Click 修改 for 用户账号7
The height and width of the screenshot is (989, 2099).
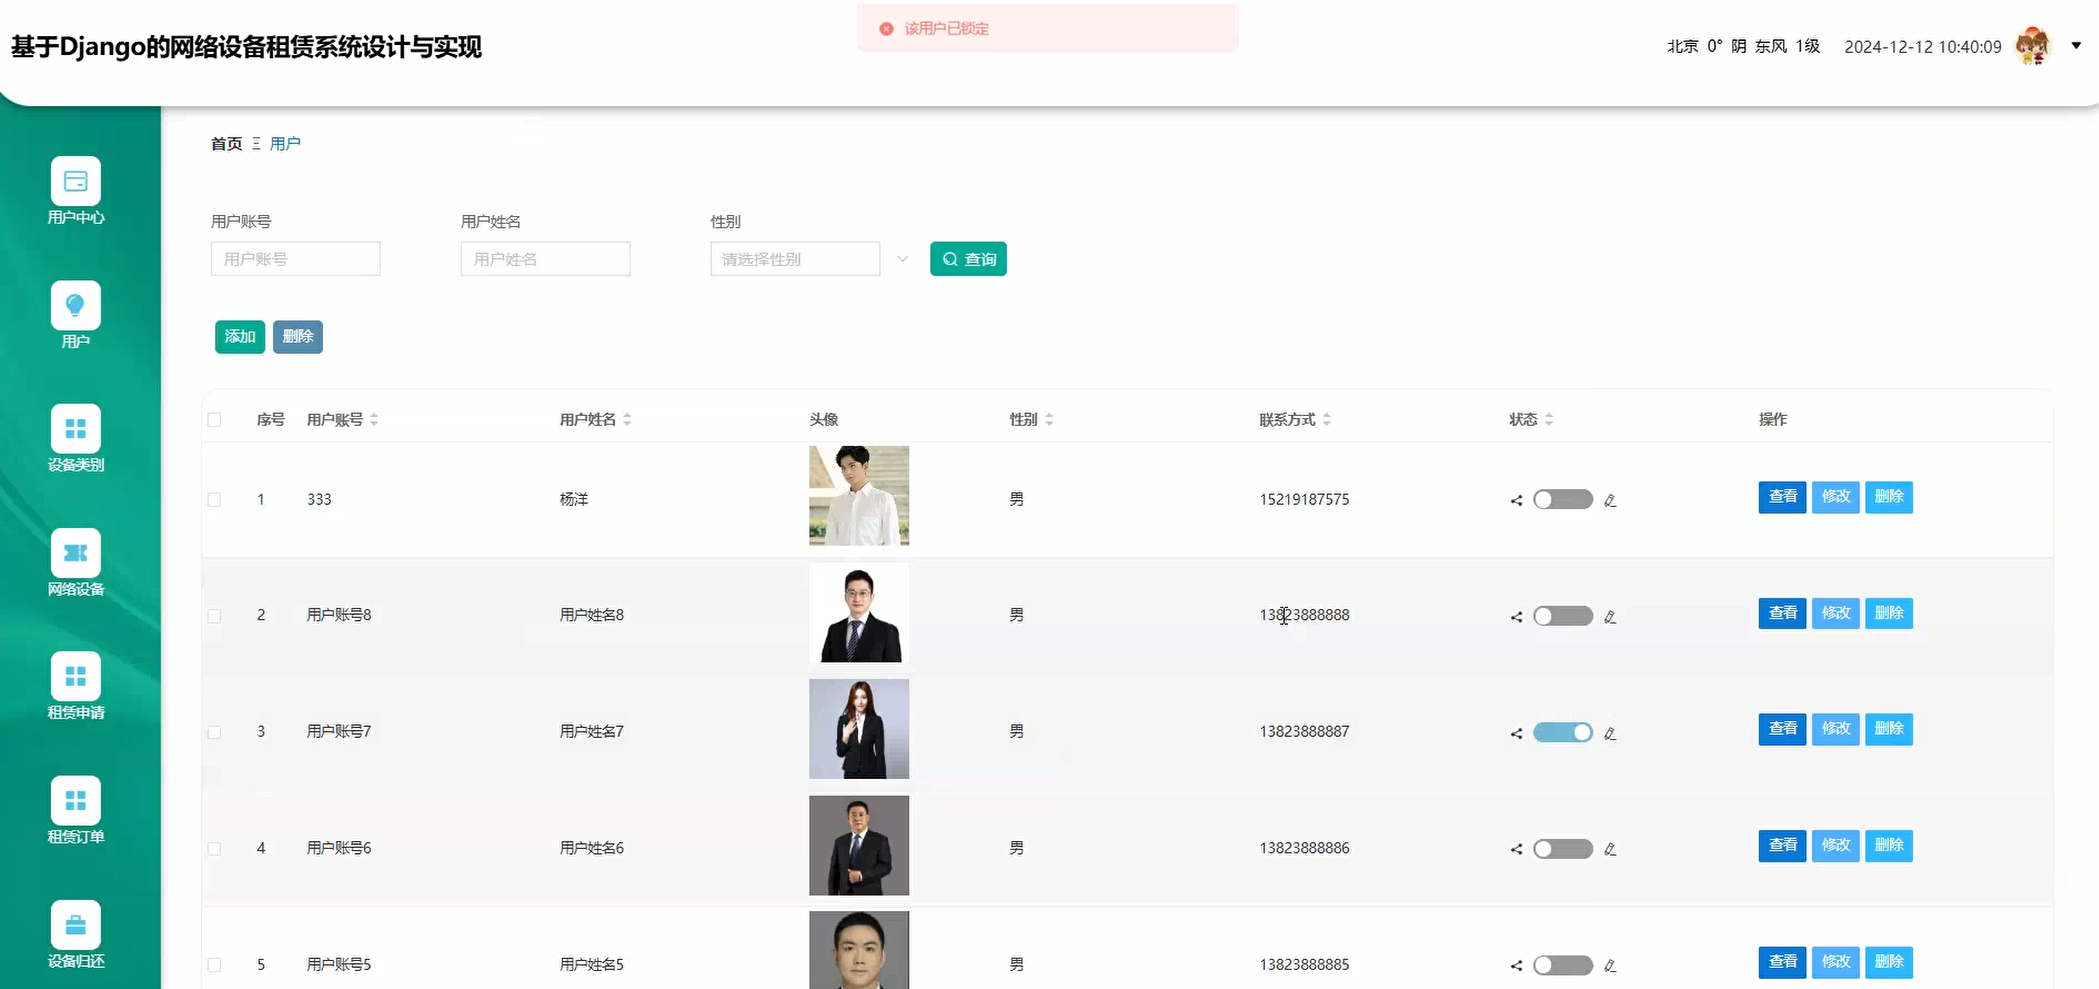(x=1836, y=729)
